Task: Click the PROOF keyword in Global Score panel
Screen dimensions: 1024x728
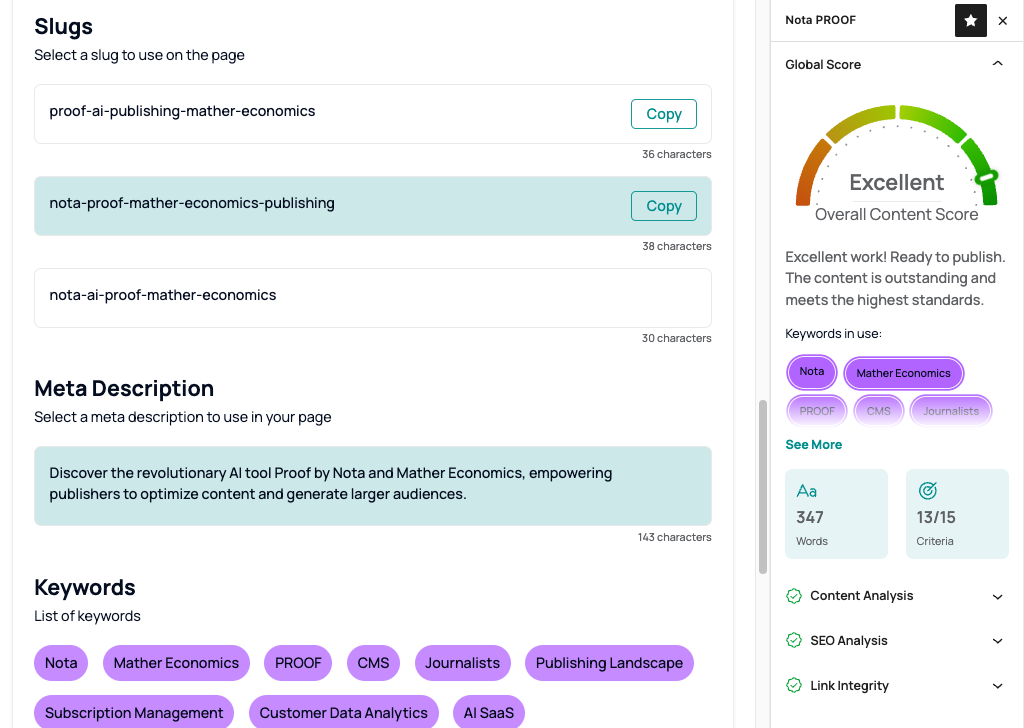Action: [x=817, y=411]
